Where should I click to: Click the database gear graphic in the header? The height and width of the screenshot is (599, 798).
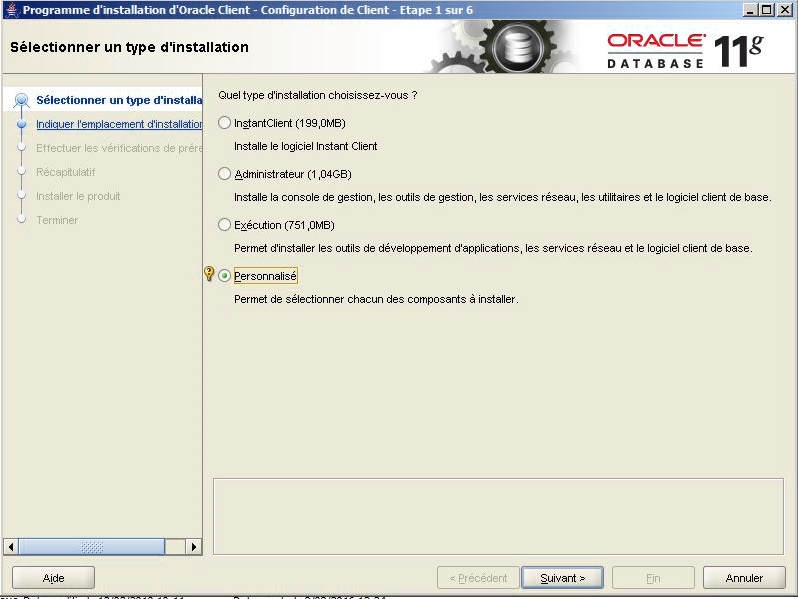[518, 47]
